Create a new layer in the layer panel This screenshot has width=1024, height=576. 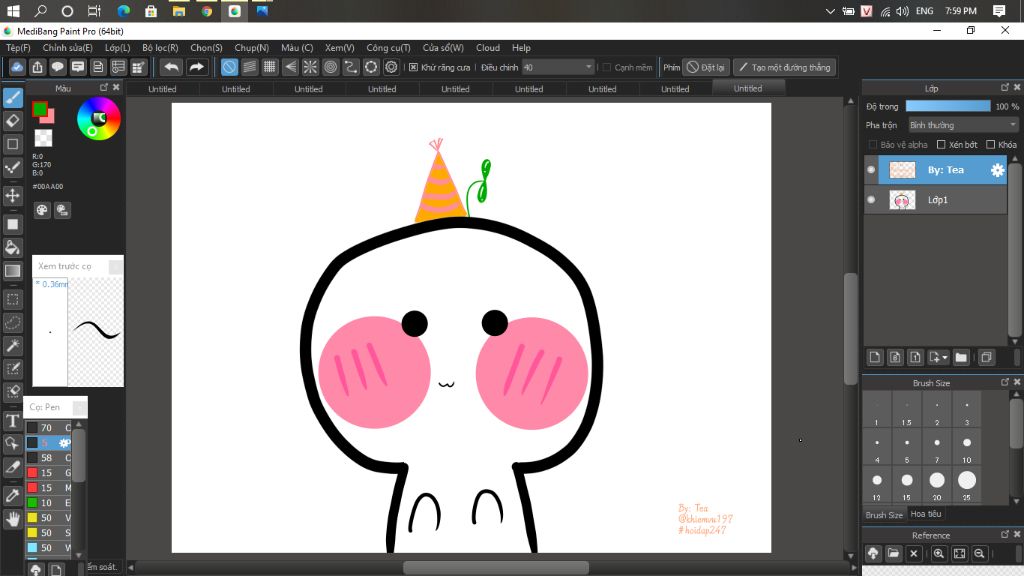(875, 357)
